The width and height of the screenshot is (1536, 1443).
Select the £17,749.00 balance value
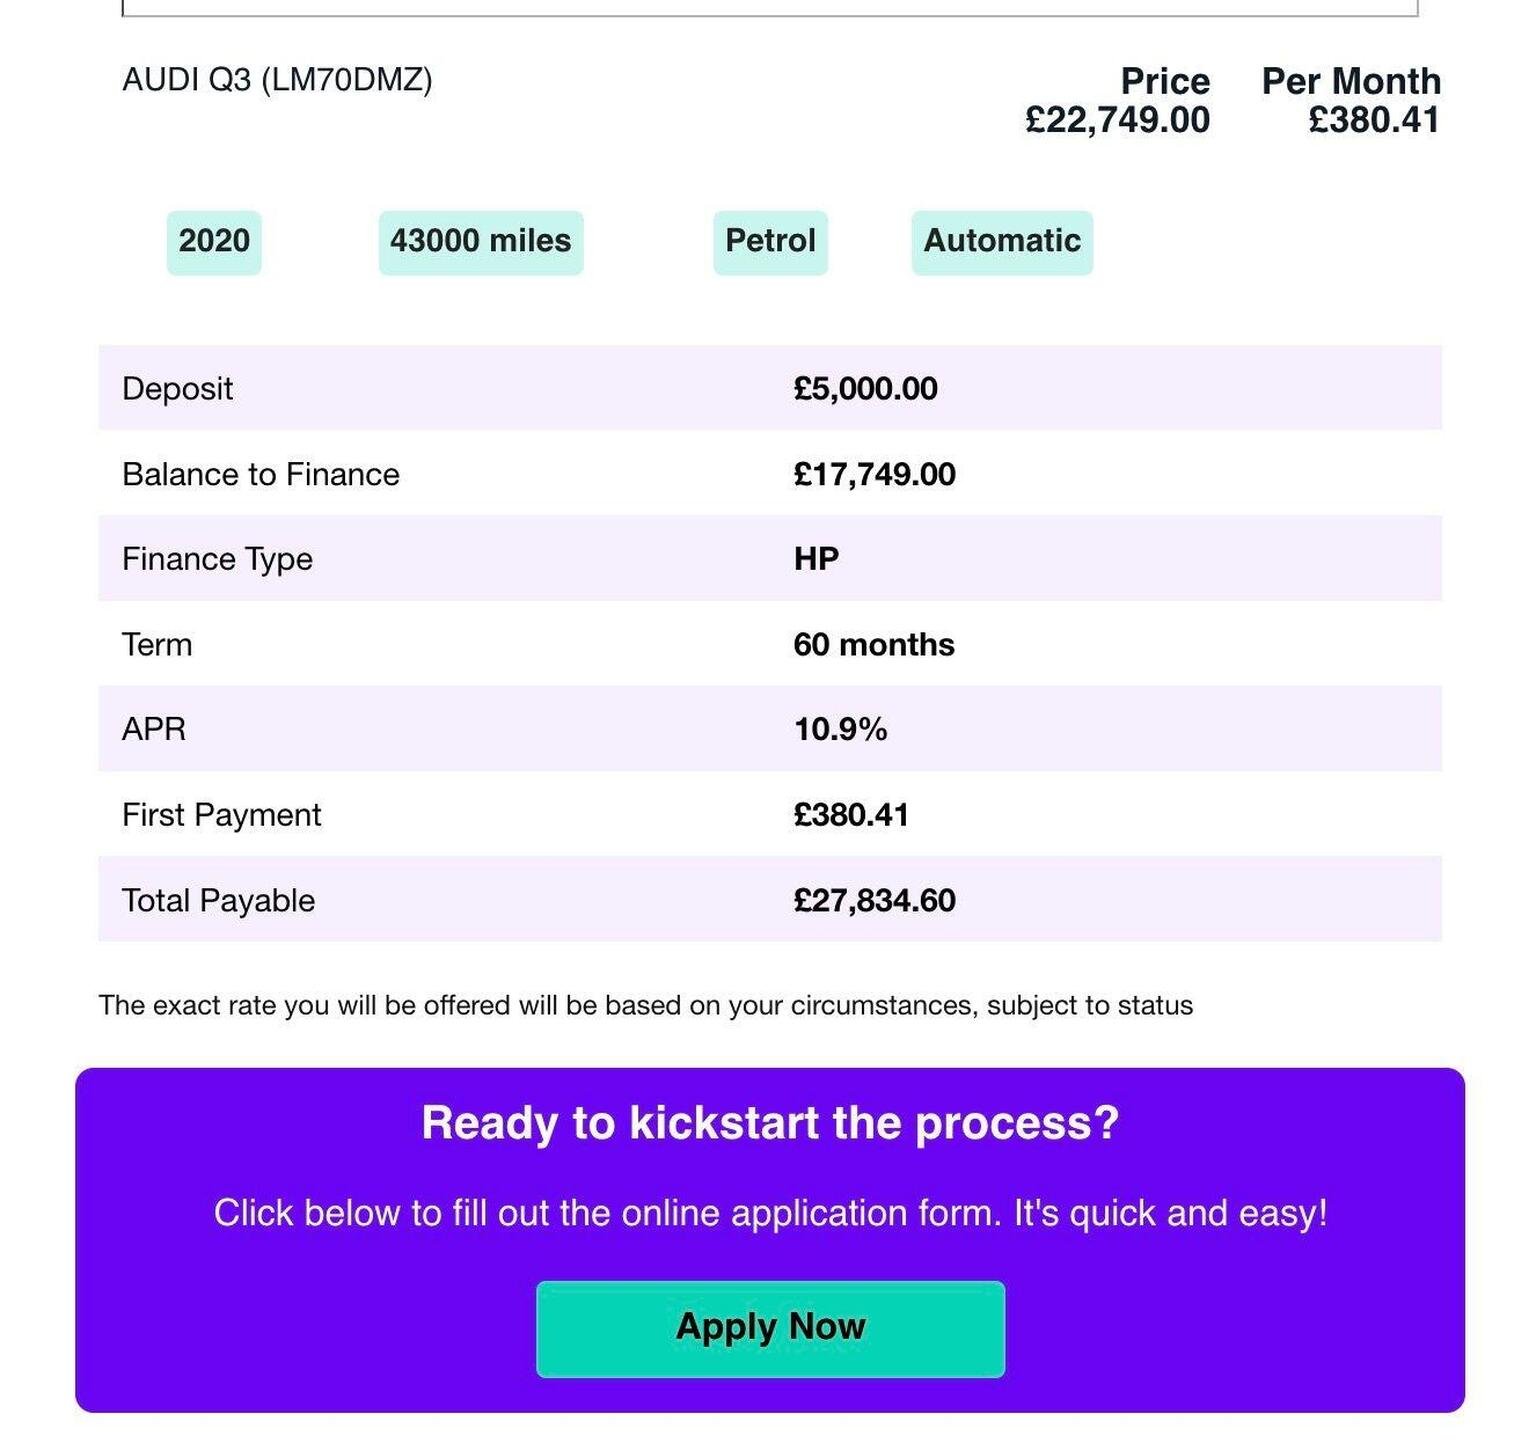coord(874,474)
